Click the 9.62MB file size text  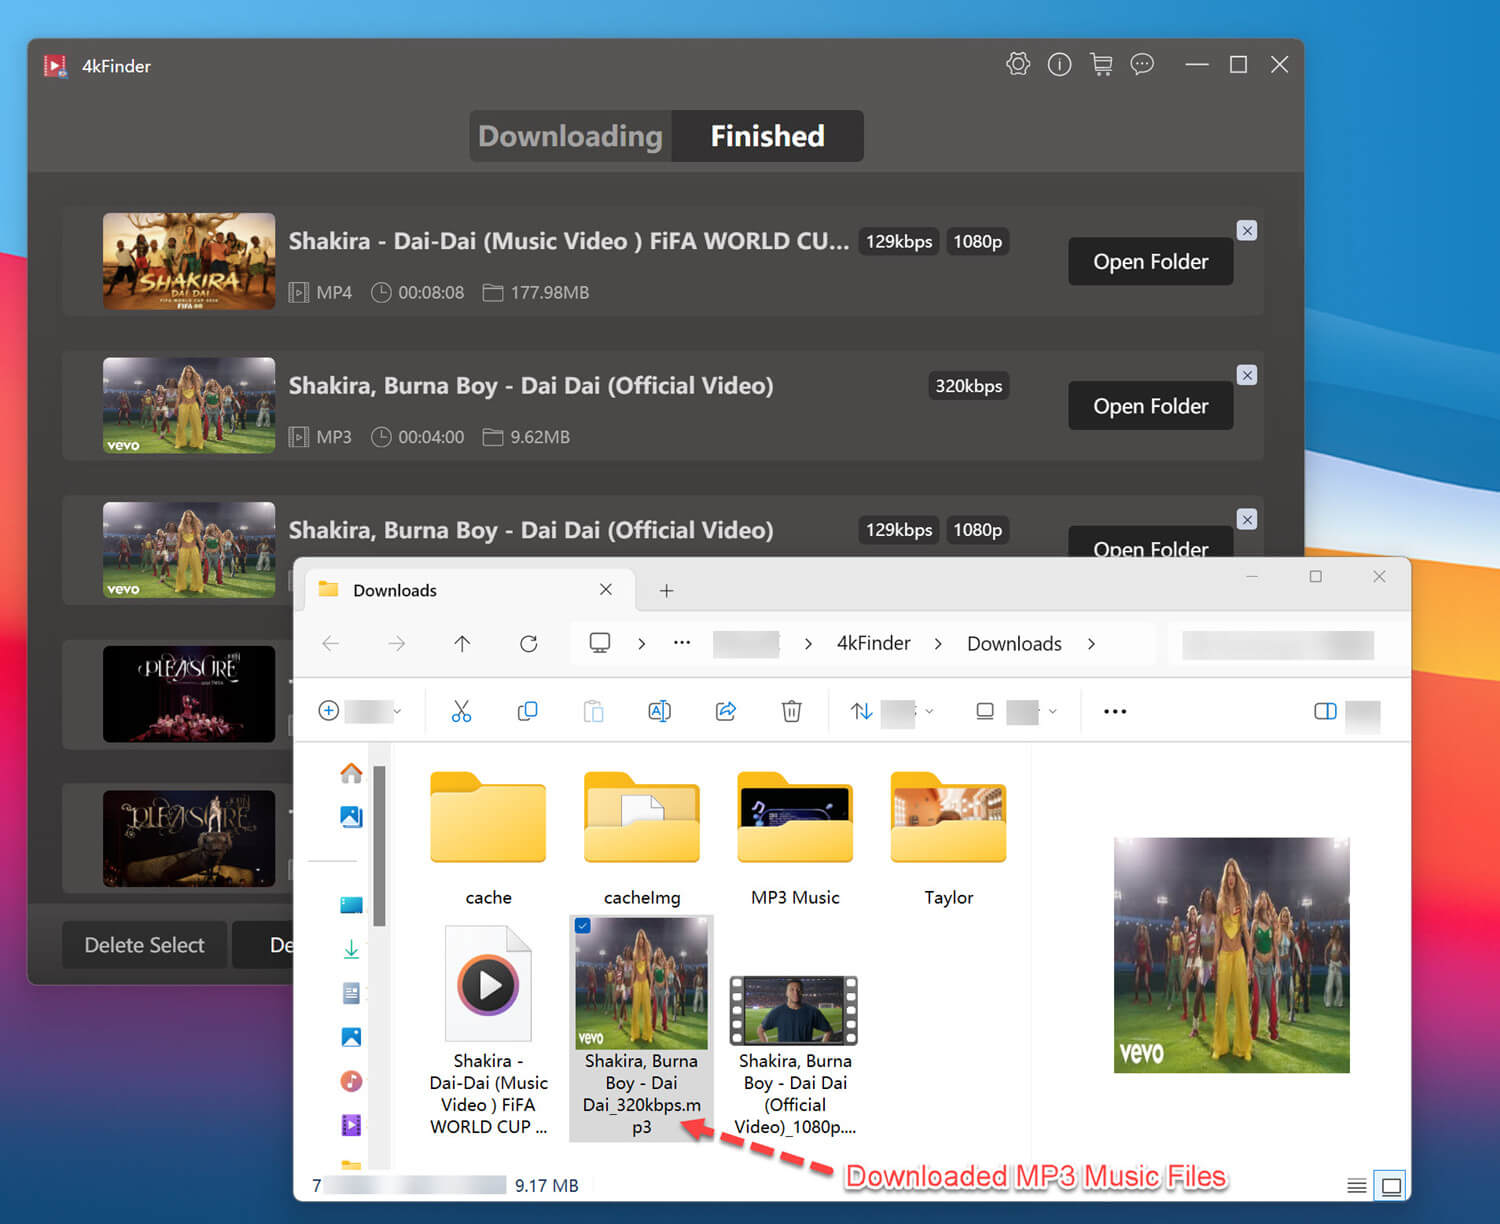(540, 437)
